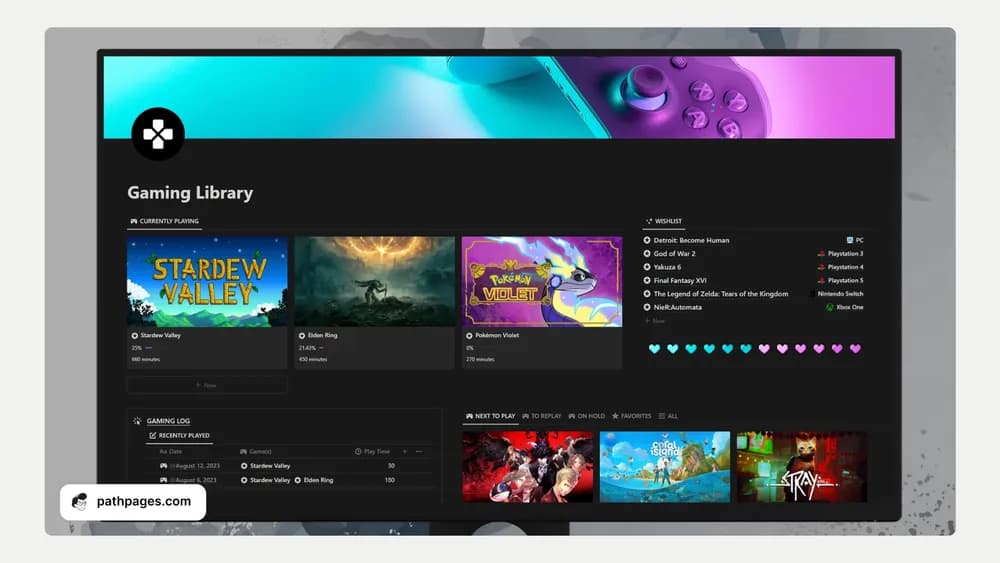Open the Gaming Log link

pos(168,421)
